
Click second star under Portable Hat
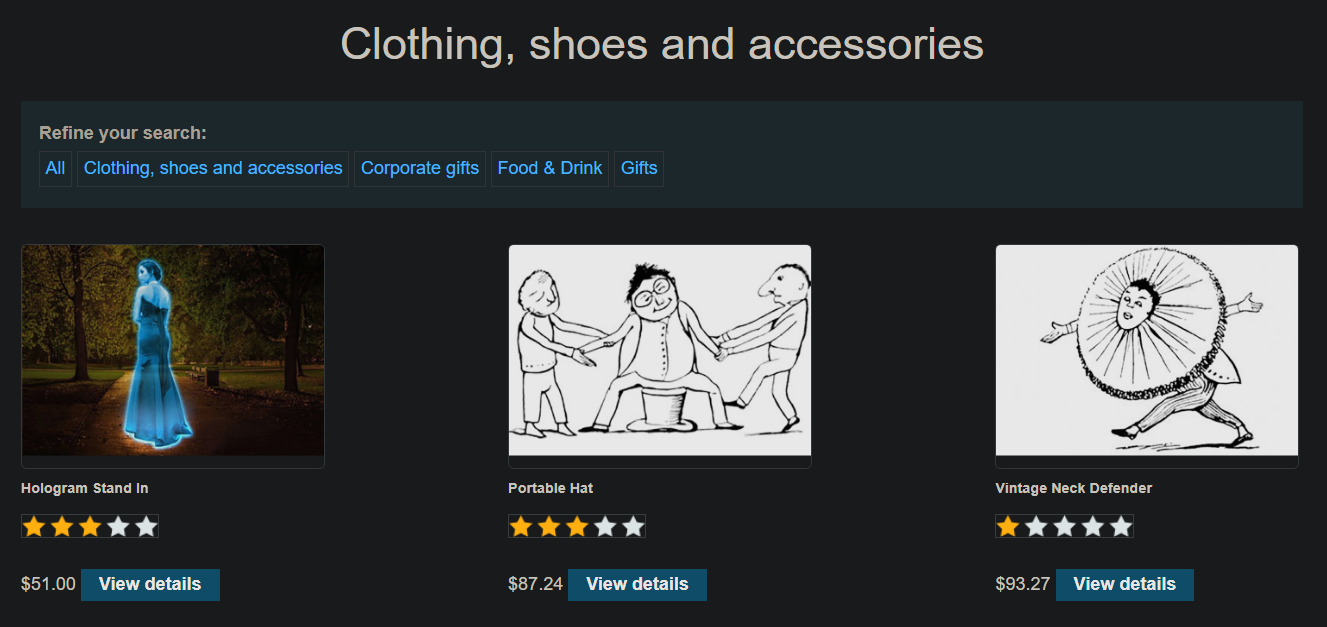coord(549,526)
